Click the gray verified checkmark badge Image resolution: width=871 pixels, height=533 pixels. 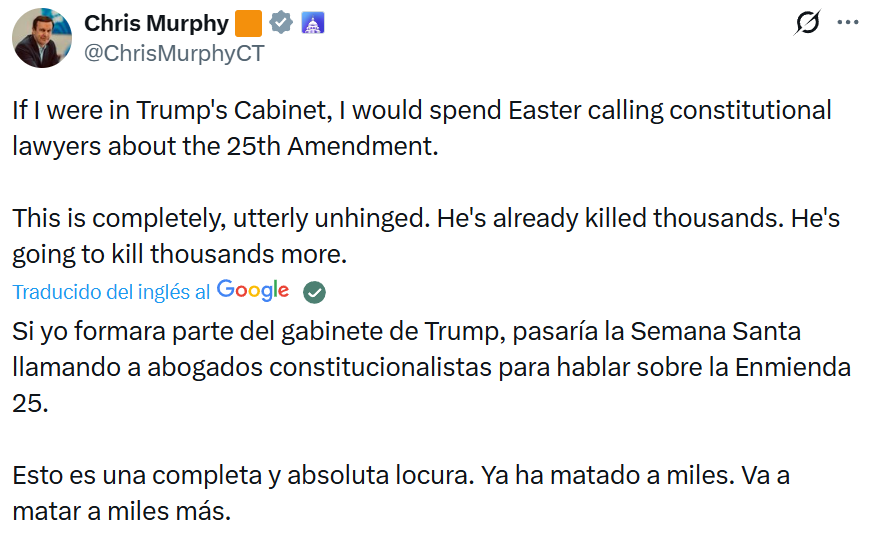coord(281,23)
